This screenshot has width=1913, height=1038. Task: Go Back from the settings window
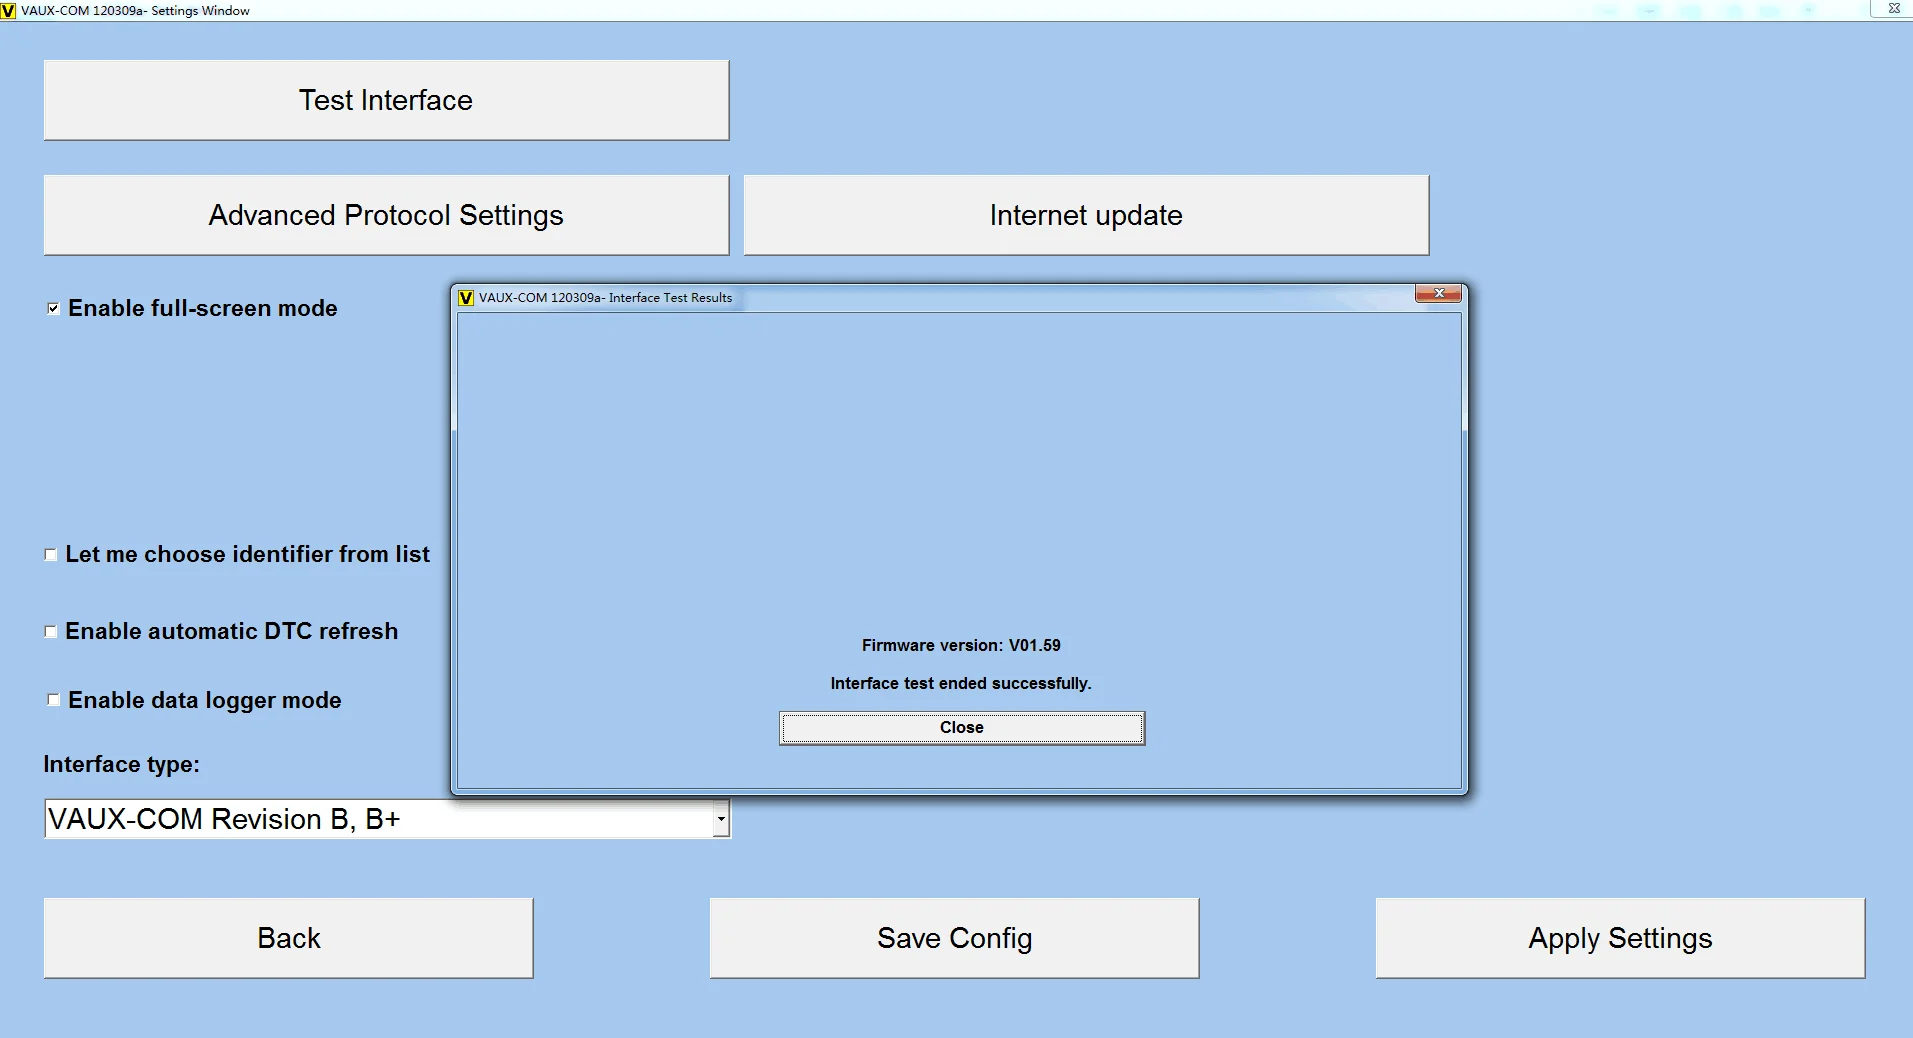[289, 938]
